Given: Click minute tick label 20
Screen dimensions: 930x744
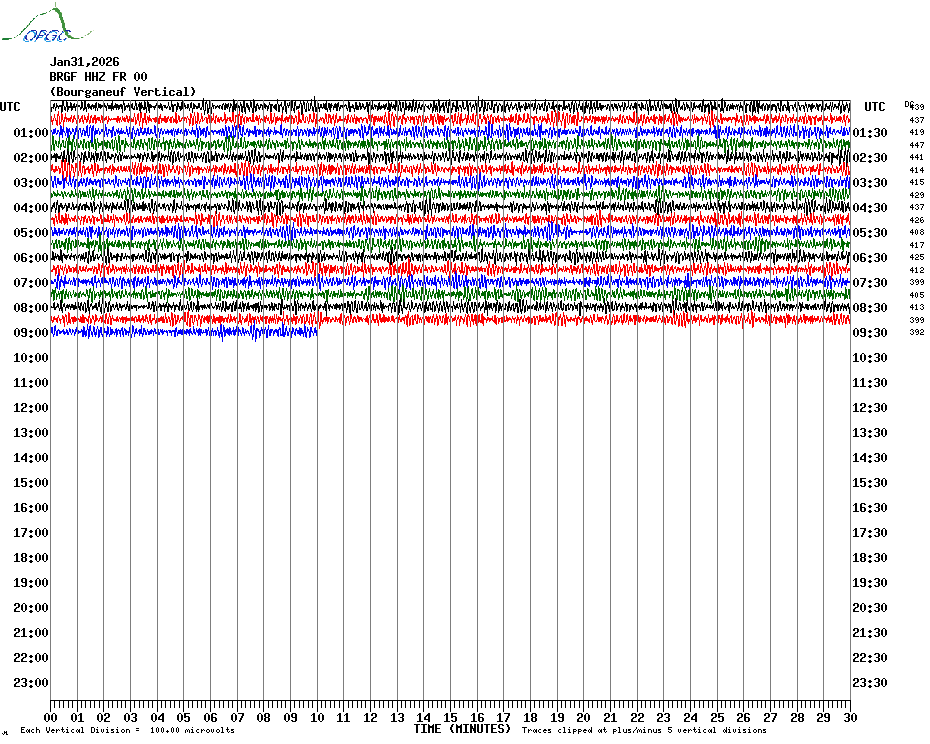Looking at the screenshot, I should pyautogui.click(x=584, y=718).
